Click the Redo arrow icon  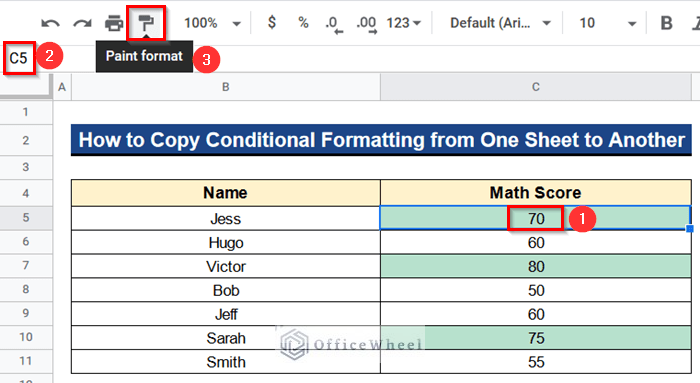tap(83, 23)
